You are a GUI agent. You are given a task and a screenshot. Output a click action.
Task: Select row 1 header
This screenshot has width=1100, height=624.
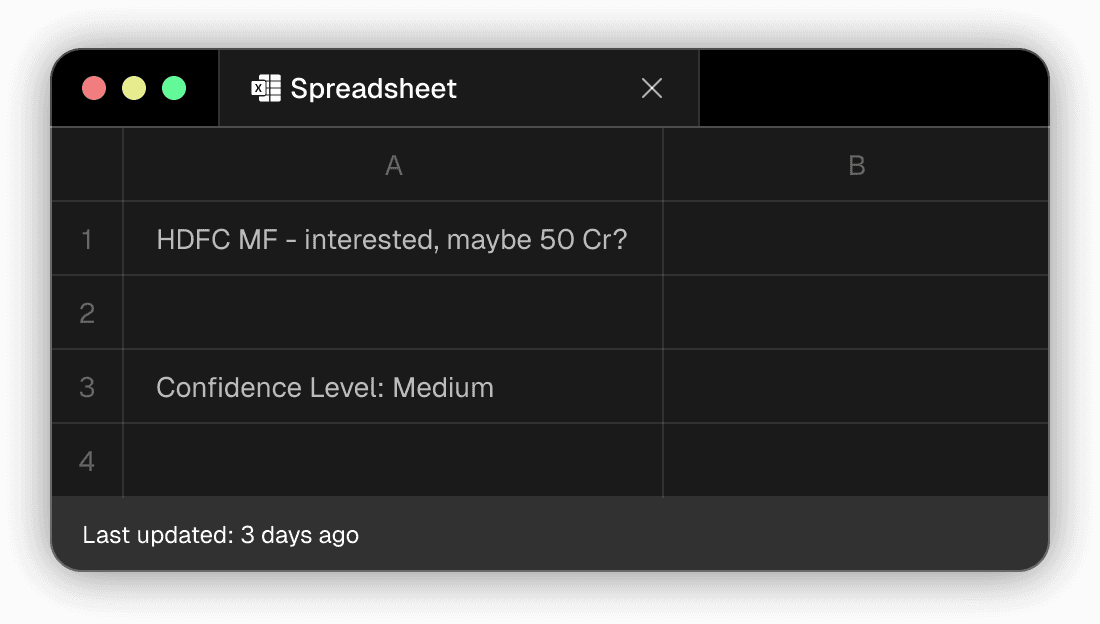click(87, 239)
